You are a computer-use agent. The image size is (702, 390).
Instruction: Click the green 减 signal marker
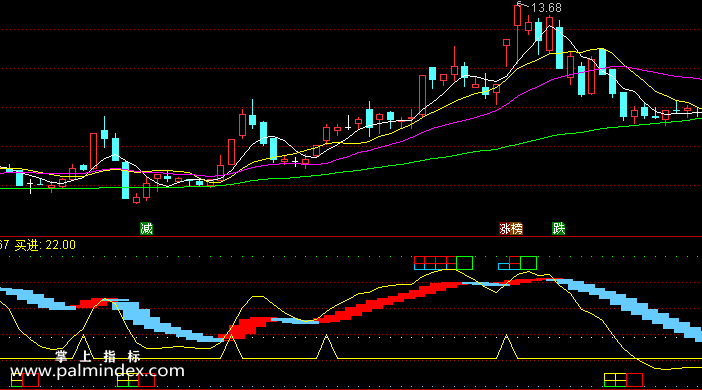tap(146, 228)
